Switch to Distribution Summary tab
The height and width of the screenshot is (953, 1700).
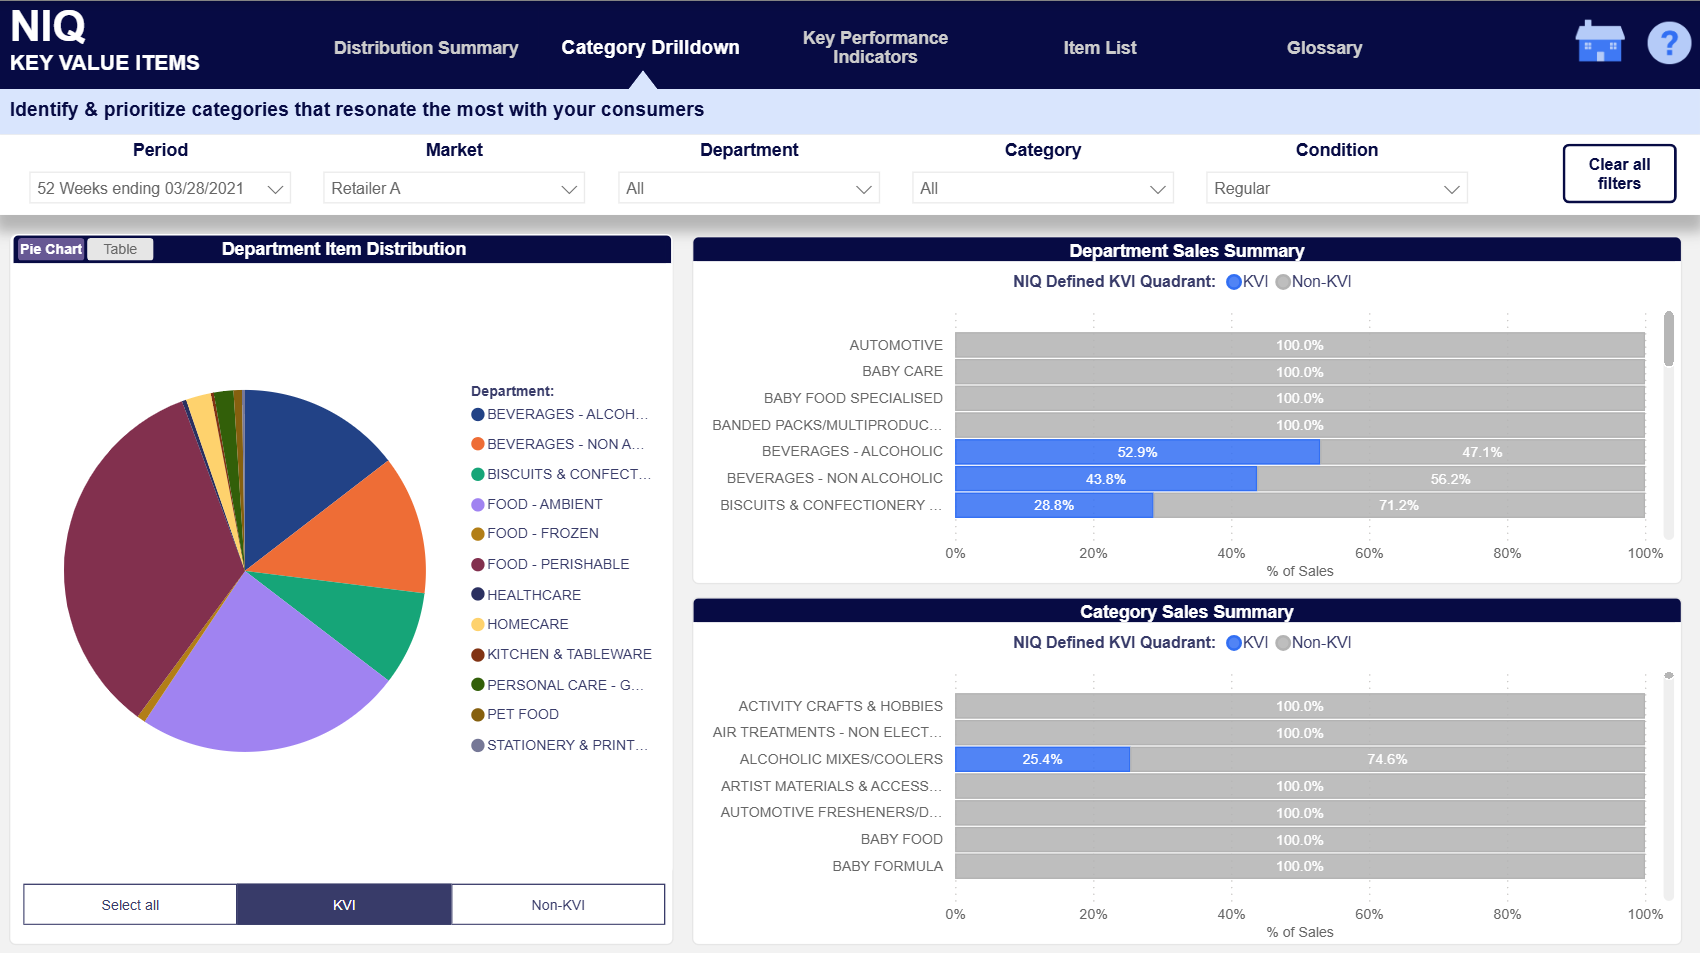426,48
